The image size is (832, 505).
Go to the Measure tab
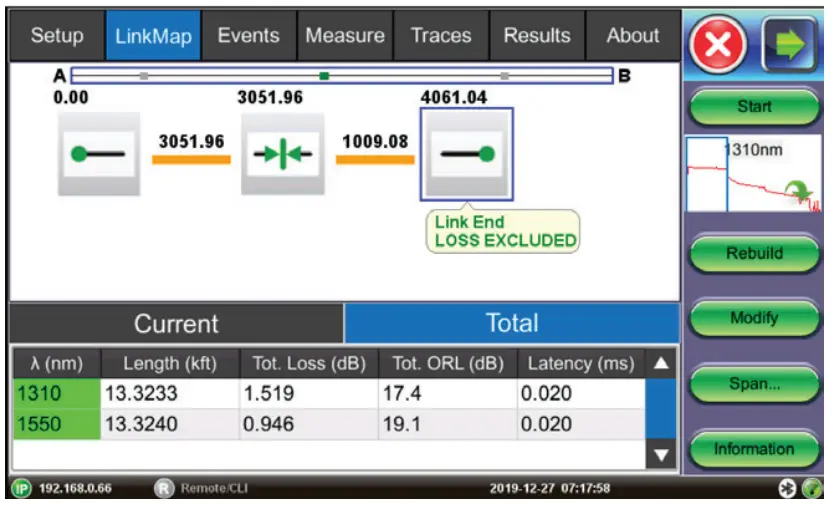345,36
